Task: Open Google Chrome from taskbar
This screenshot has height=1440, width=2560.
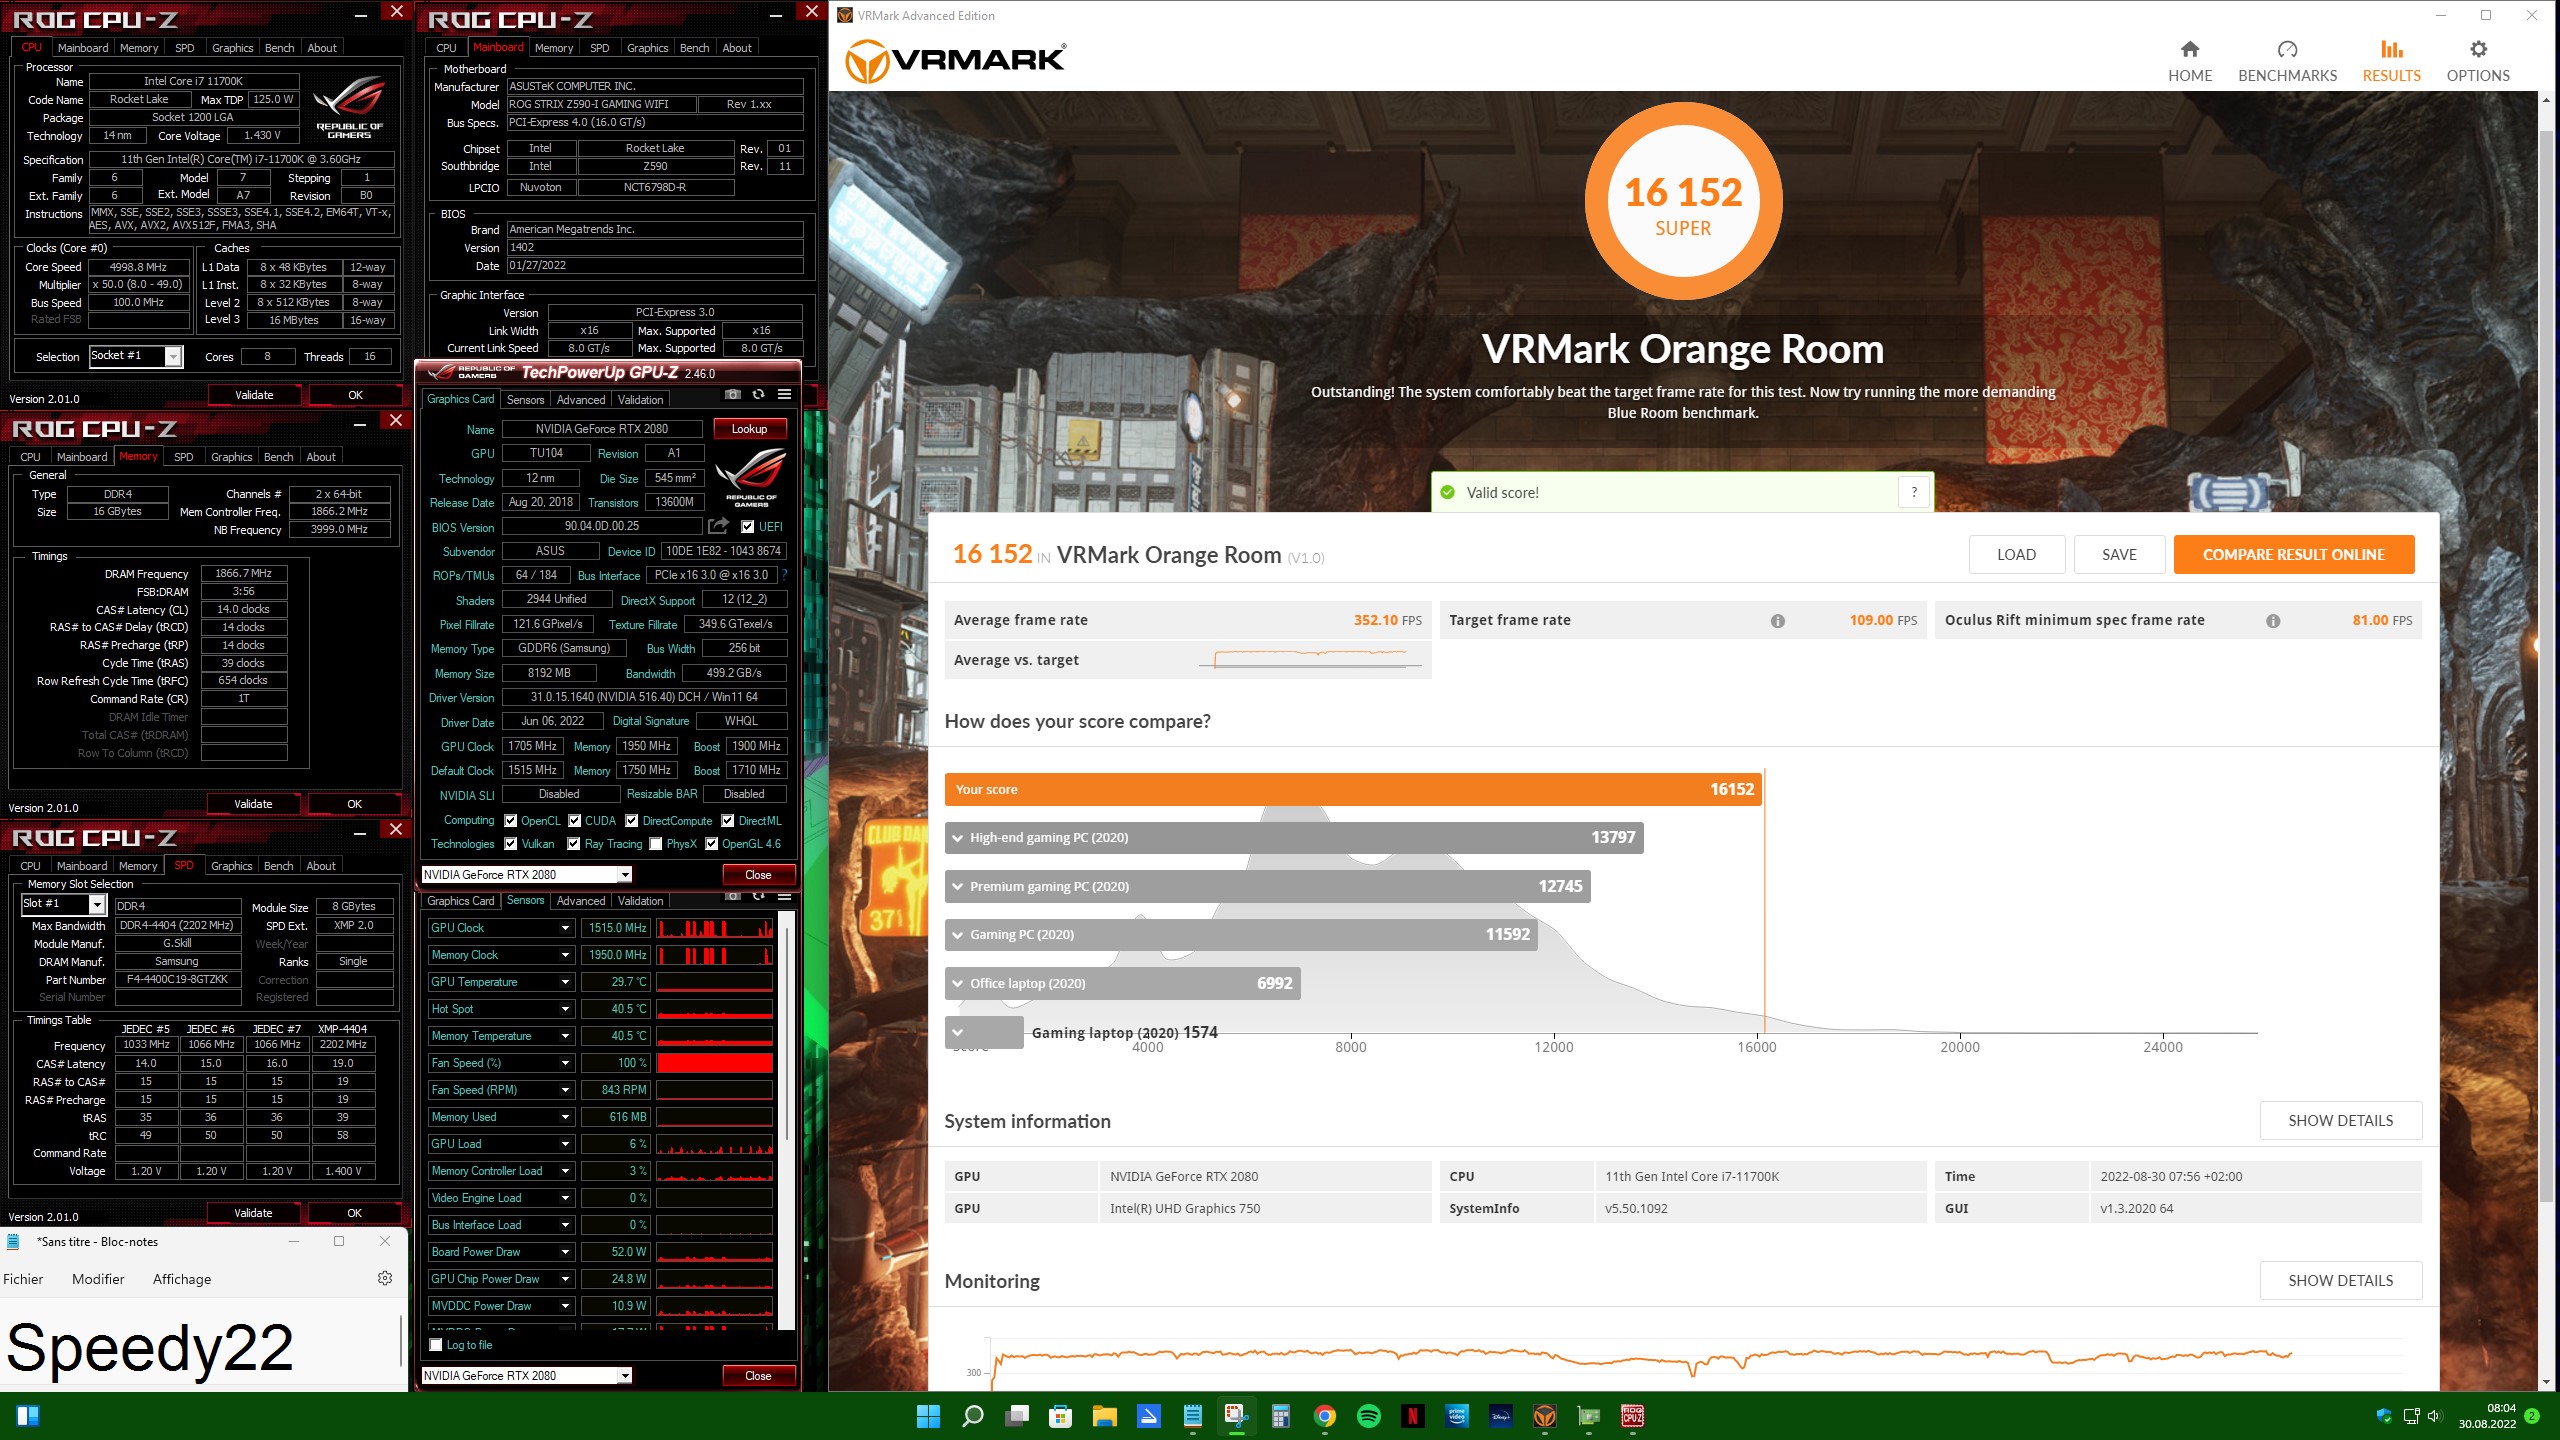Action: tap(1325, 1416)
